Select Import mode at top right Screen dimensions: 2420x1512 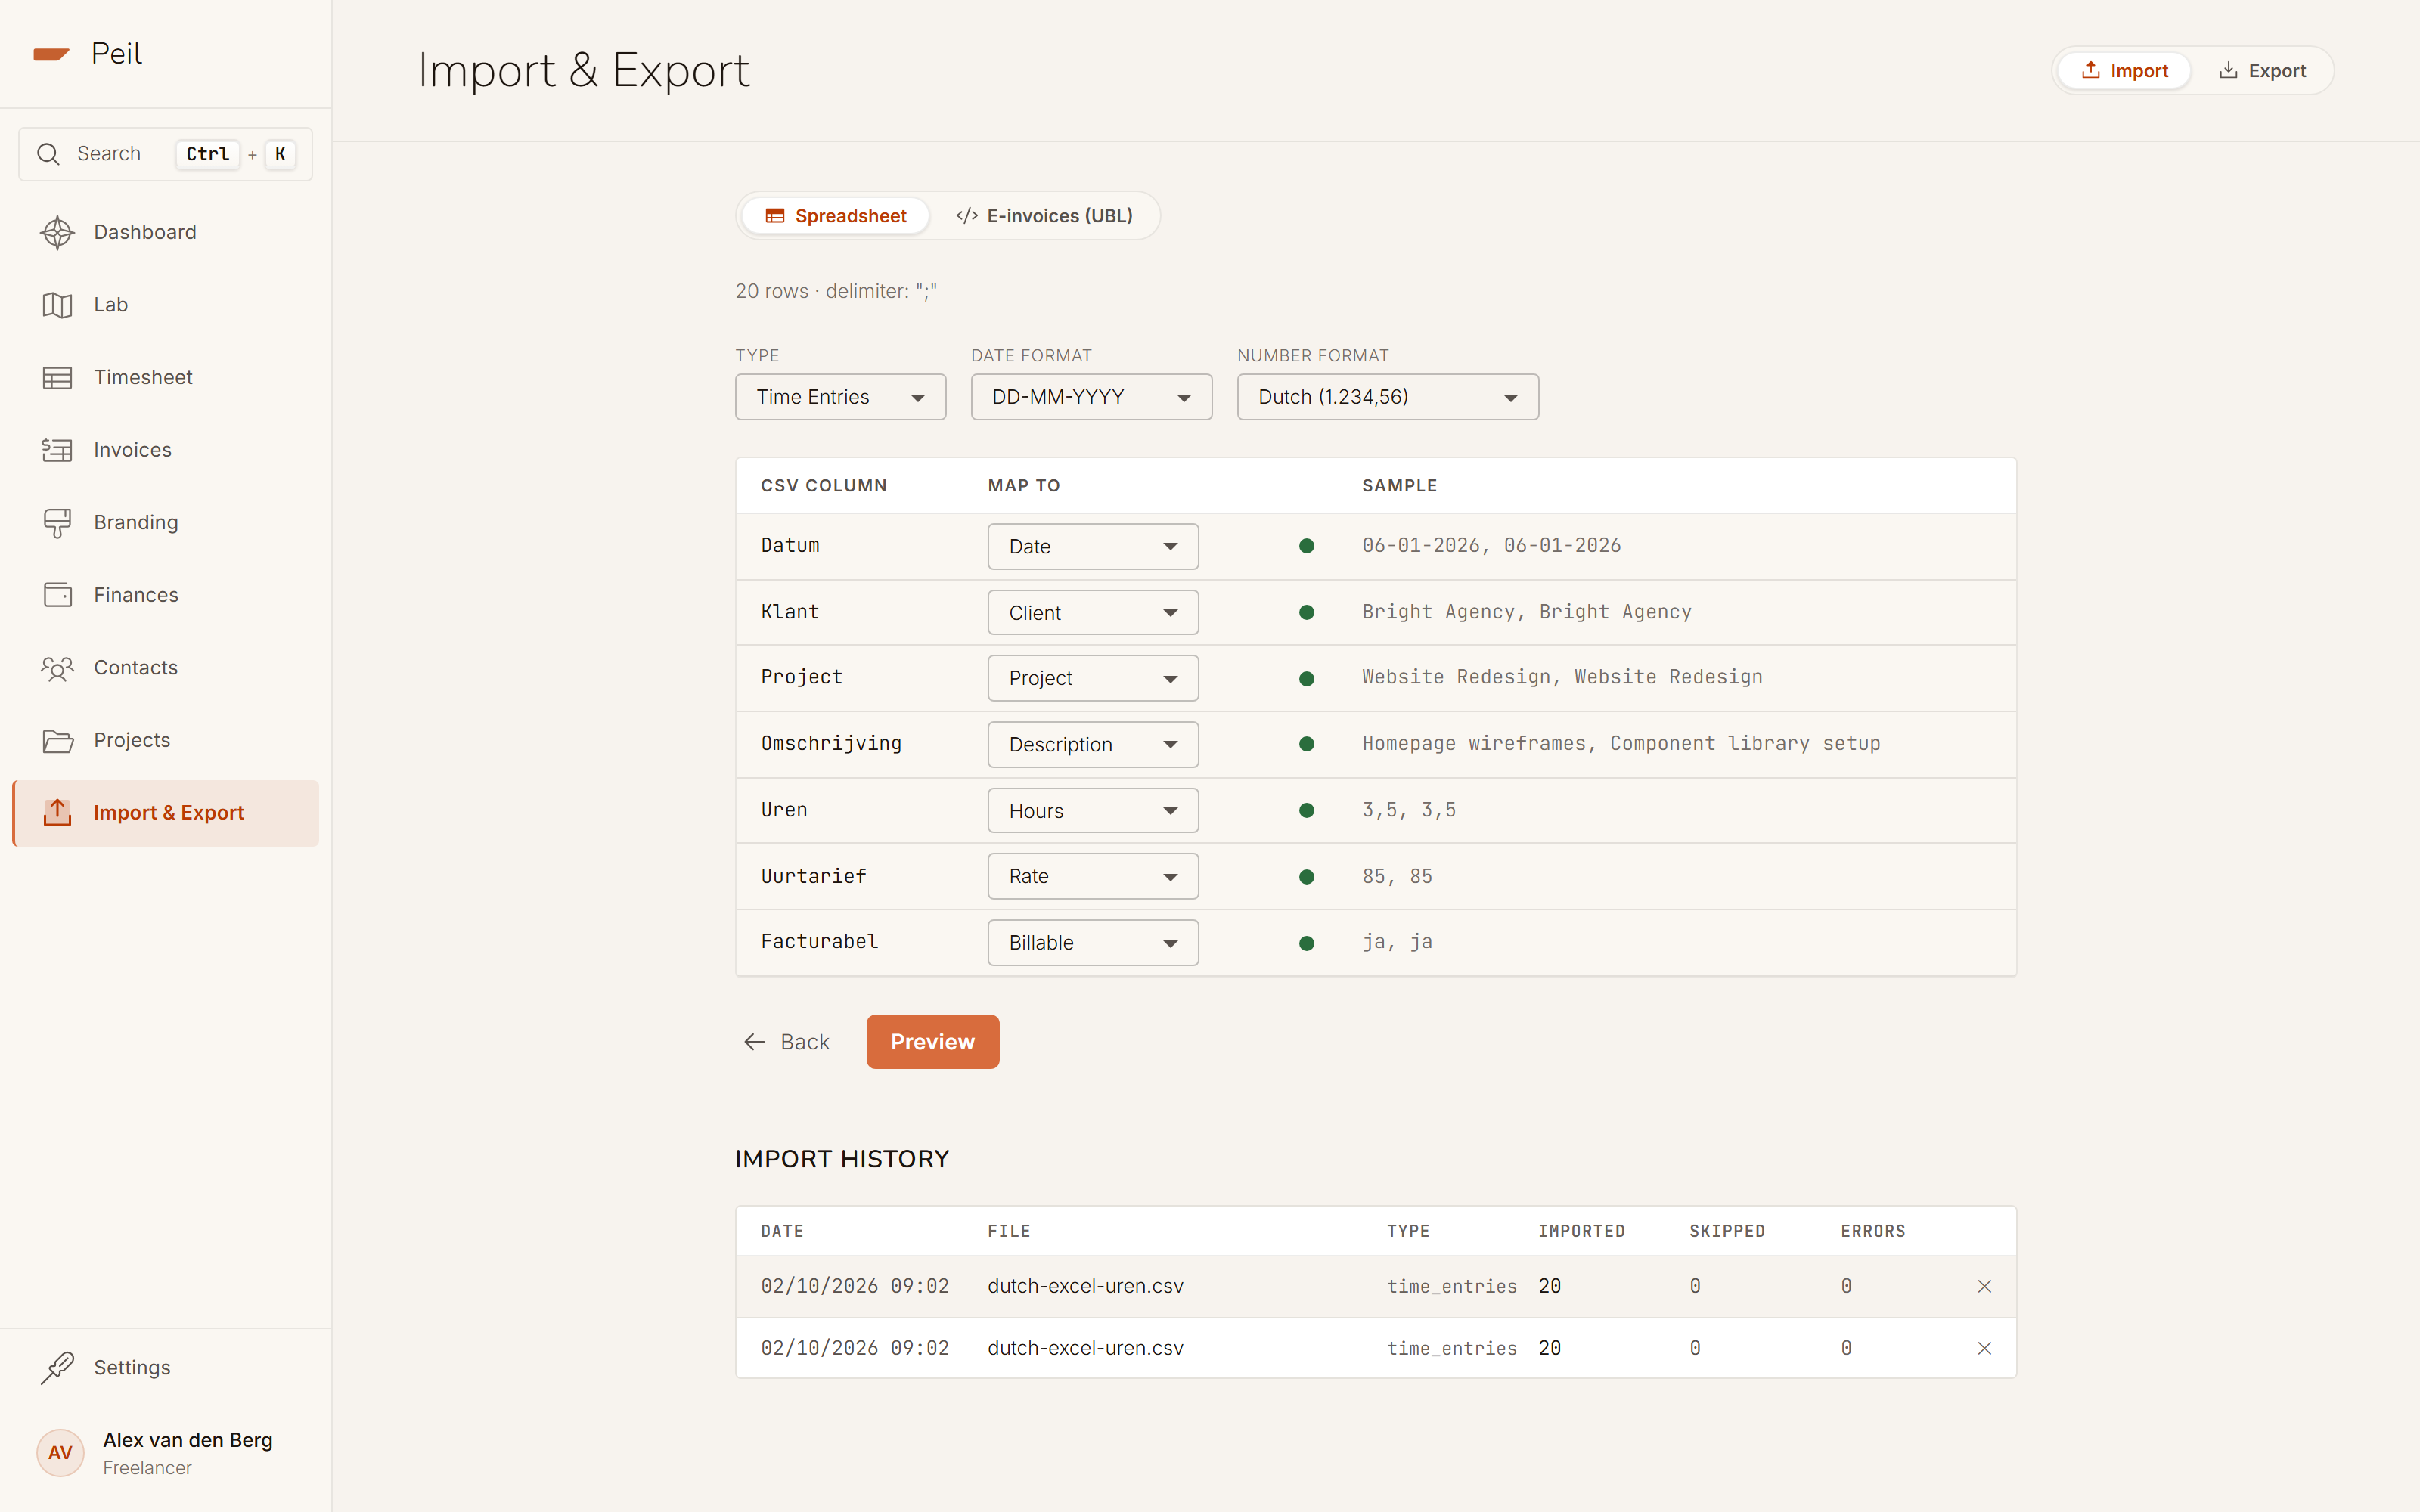tap(2124, 71)
